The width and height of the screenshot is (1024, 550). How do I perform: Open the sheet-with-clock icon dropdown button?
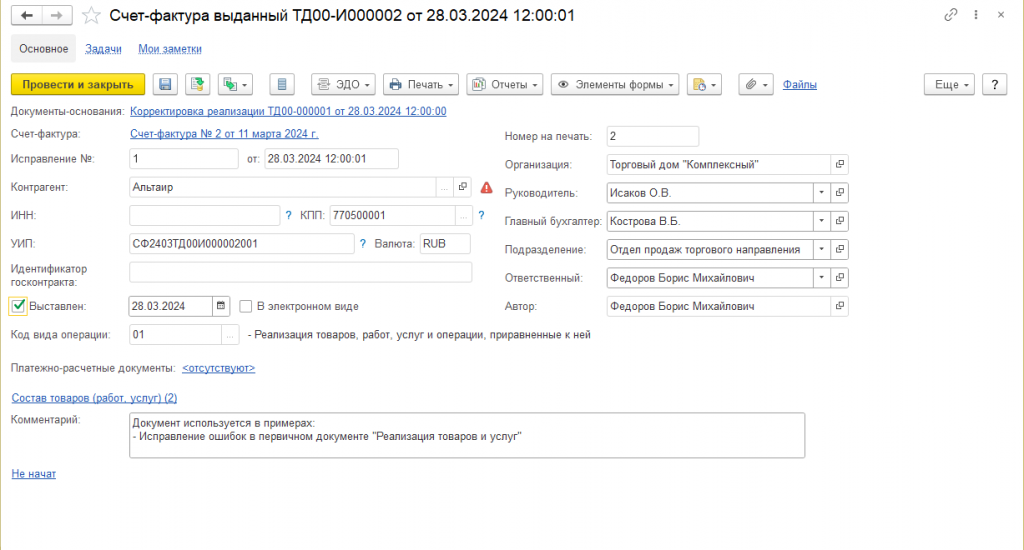tap(704, 84)
